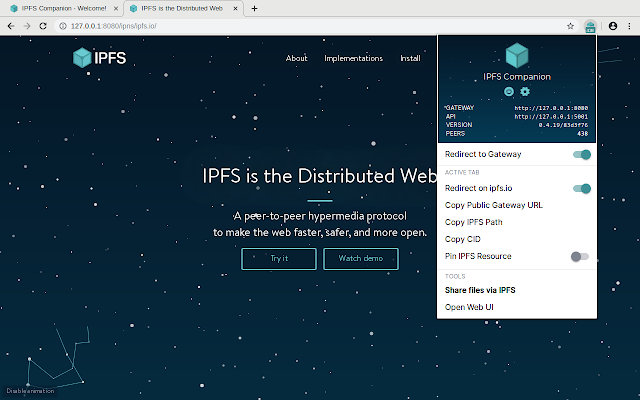Choose Share files via IPFS

click(480, 290)
